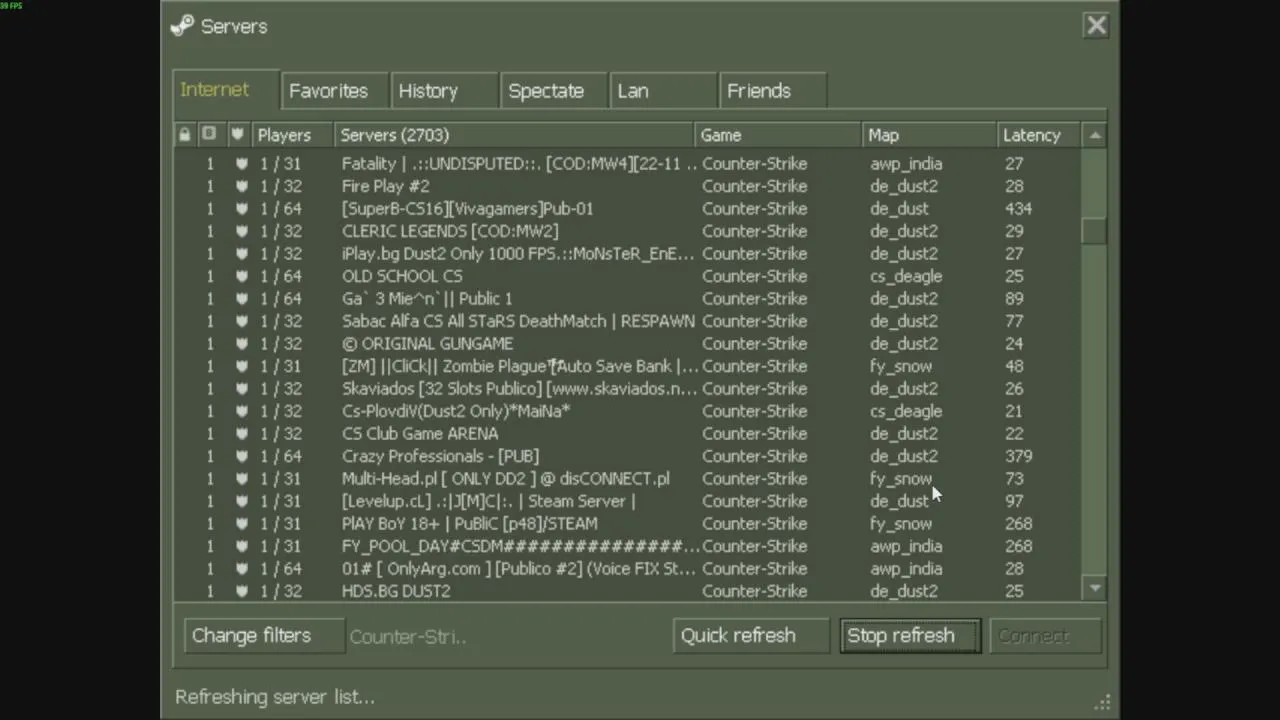
Task: Click the password lock column header icon
Action: click(x=184, y=134)
